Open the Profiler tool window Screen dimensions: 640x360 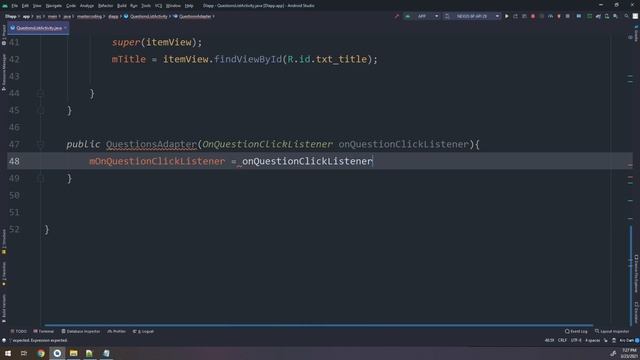click(x=117, y=331)
